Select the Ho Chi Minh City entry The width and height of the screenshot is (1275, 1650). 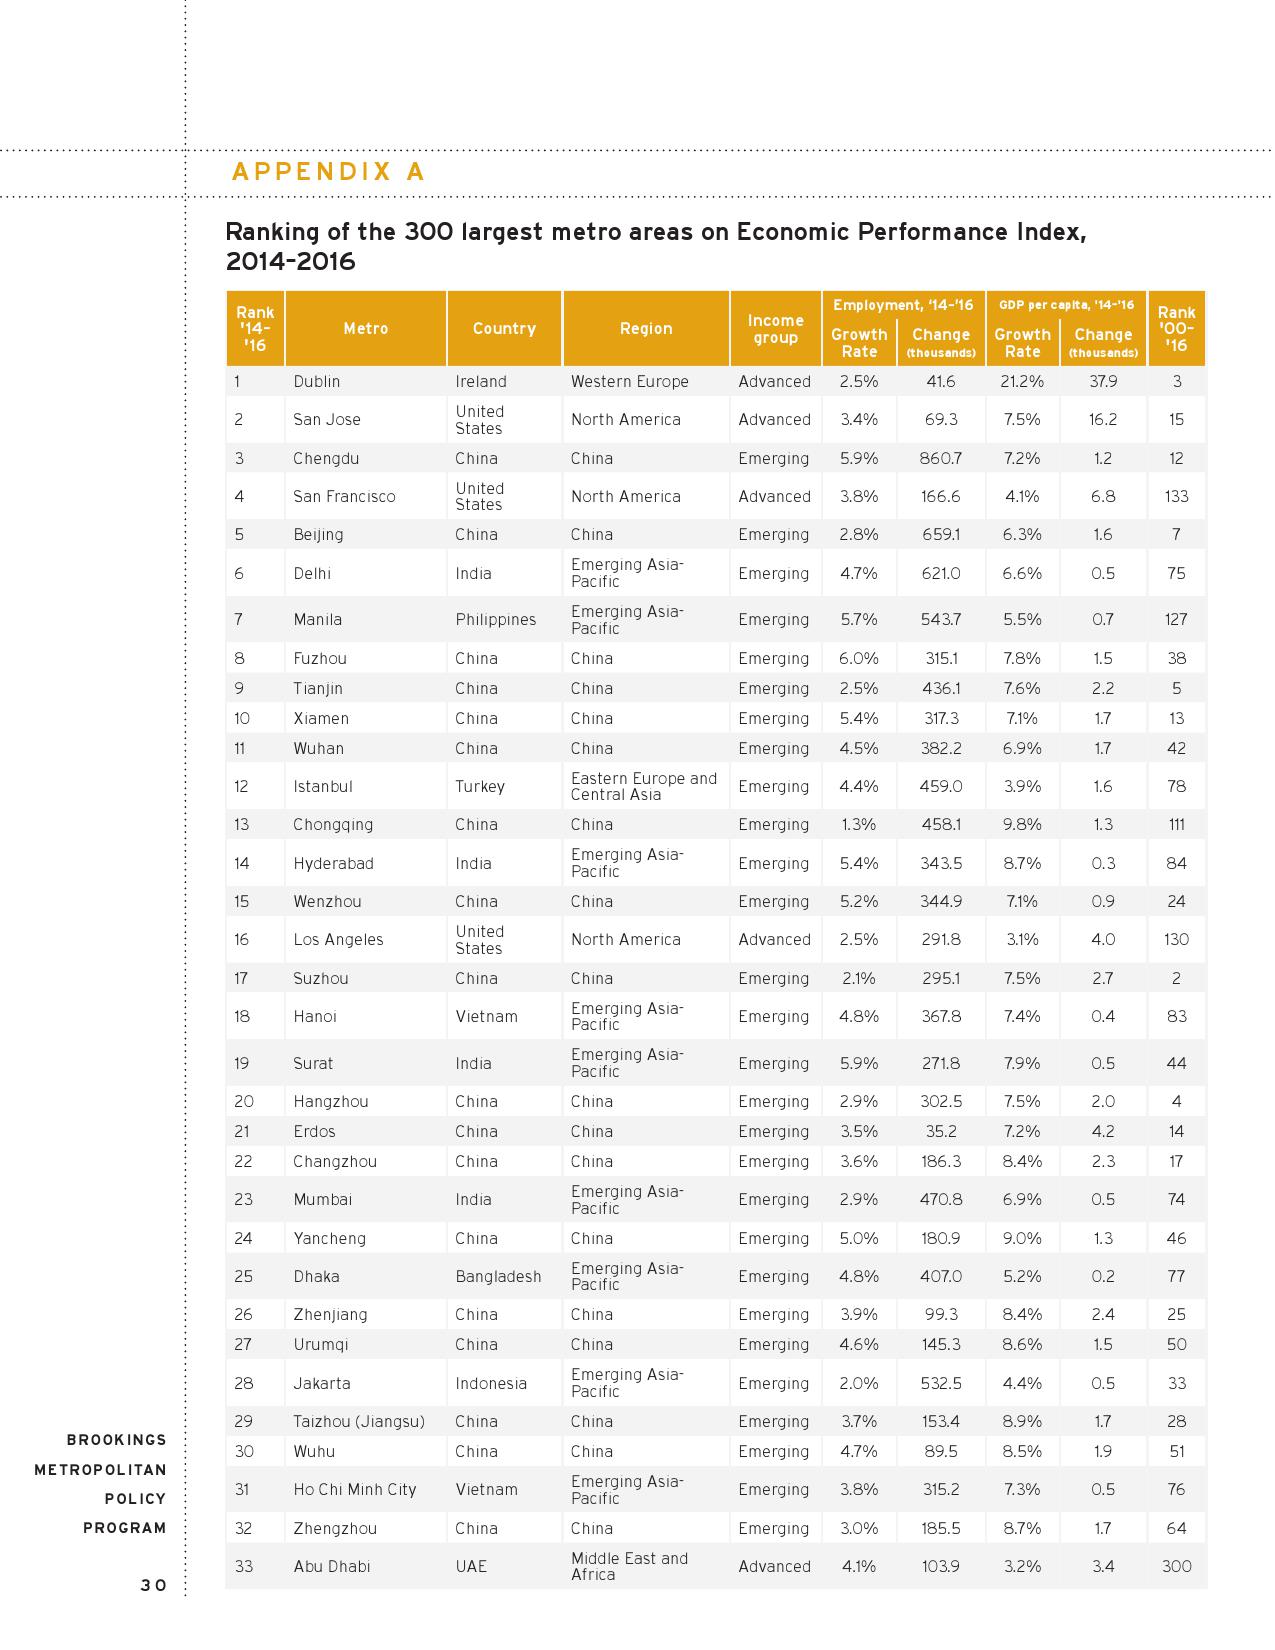point(355,1490)
